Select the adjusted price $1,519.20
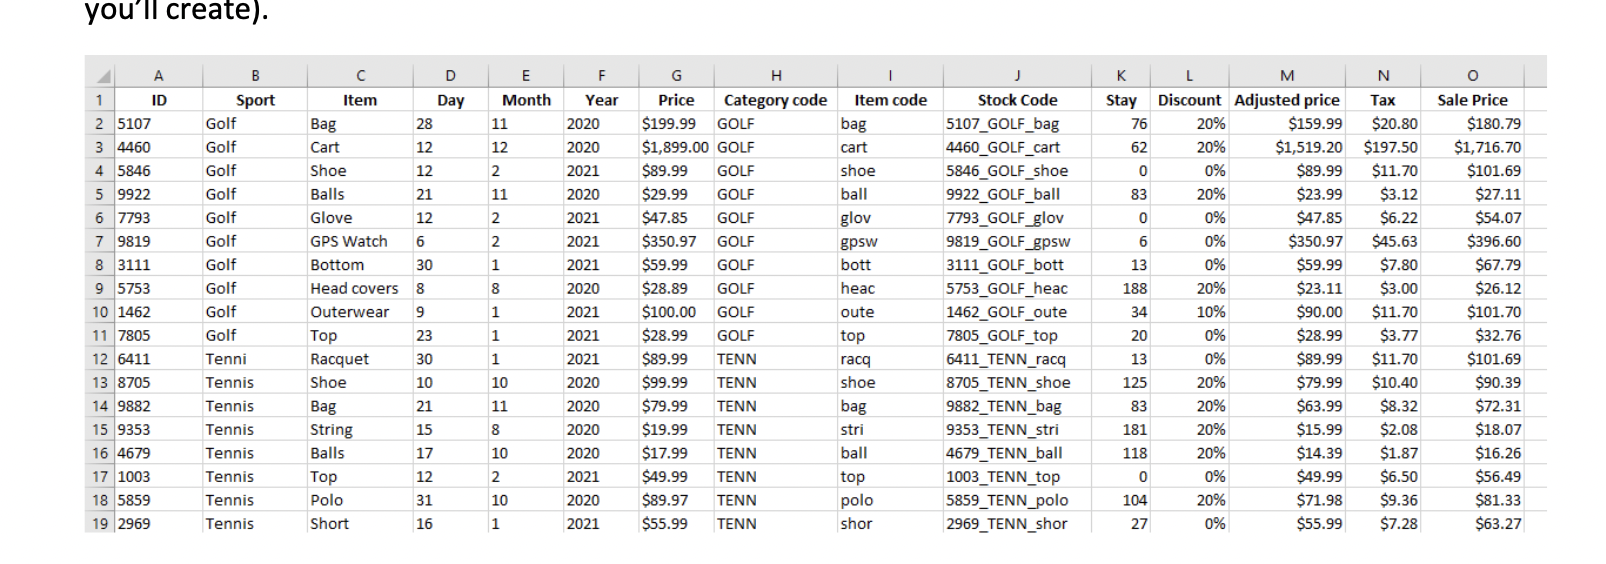1606x564 pixels. 1287,147
